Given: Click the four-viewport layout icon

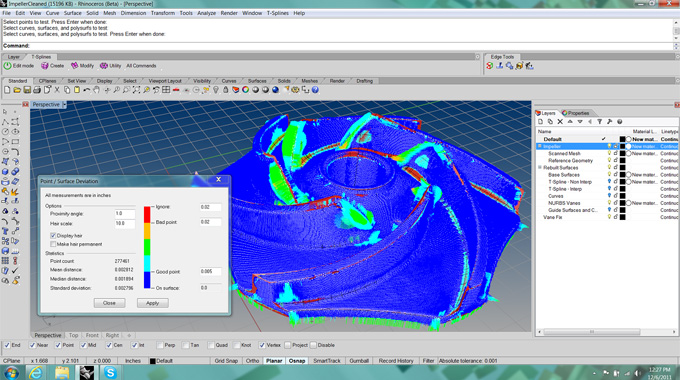Looking at the screenshot, I should coord(166,90).
